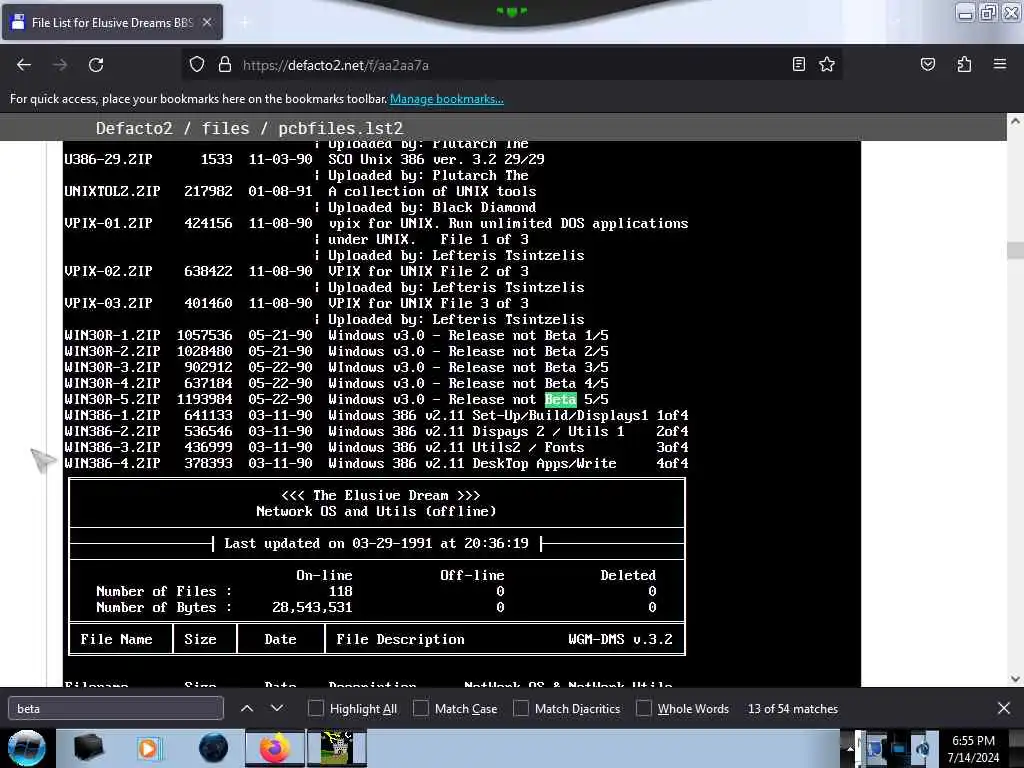
Task: Click the VPIX-01.ZIP file name
Action: click(x=108, y=223)
